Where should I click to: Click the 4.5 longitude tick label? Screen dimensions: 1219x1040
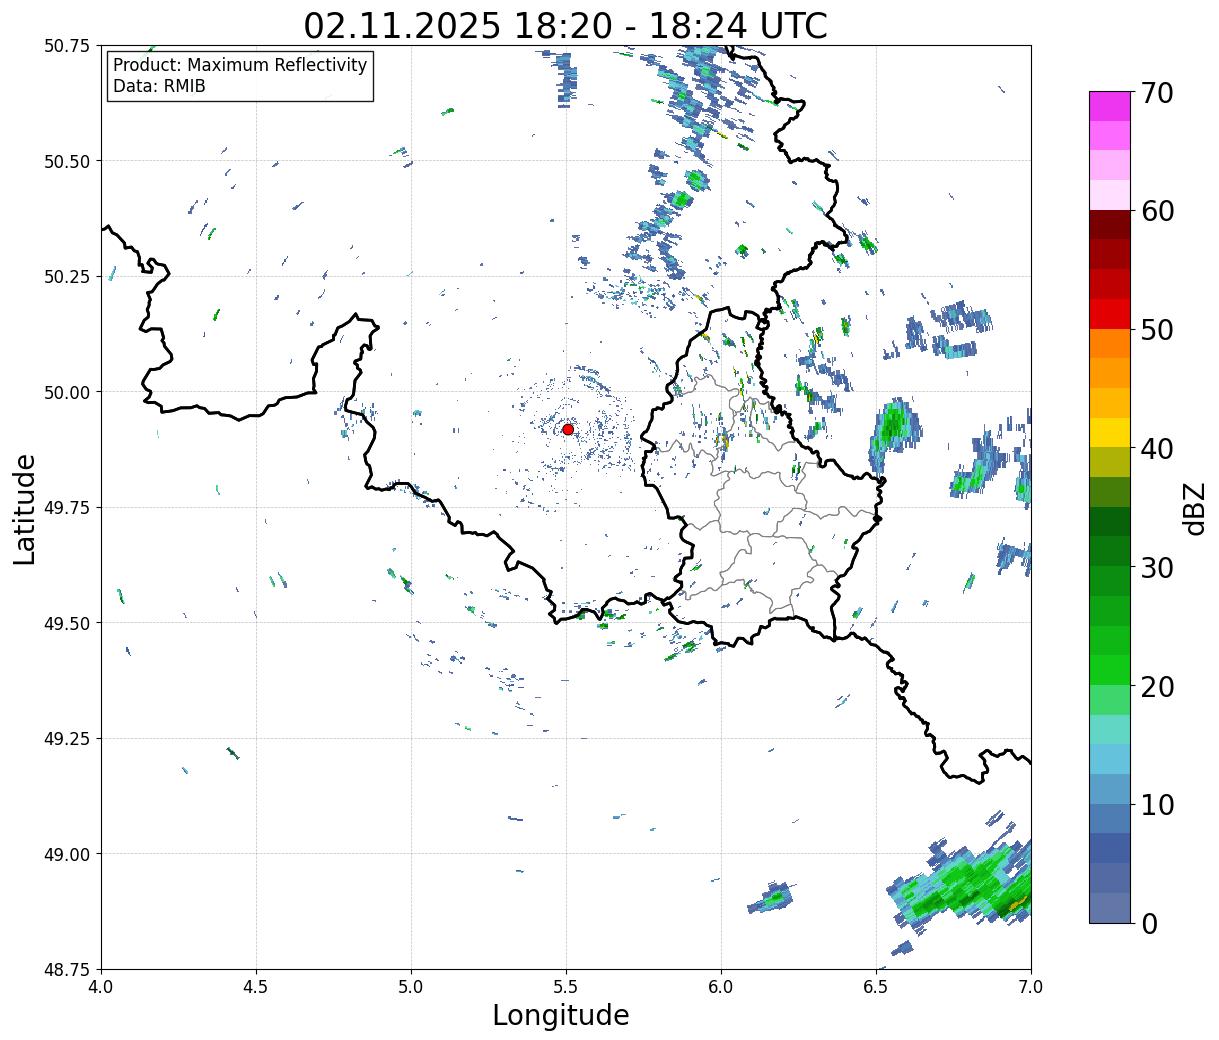pos(256,987)
